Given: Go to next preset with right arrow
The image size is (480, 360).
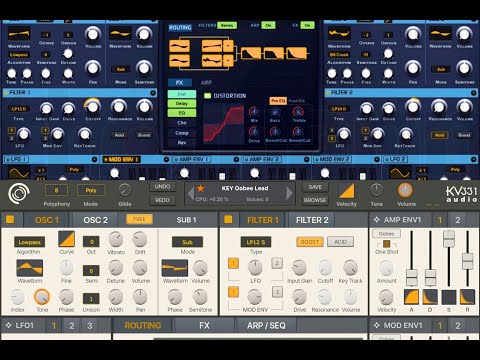Looking at the screenshot, I should tap(289, 193).
